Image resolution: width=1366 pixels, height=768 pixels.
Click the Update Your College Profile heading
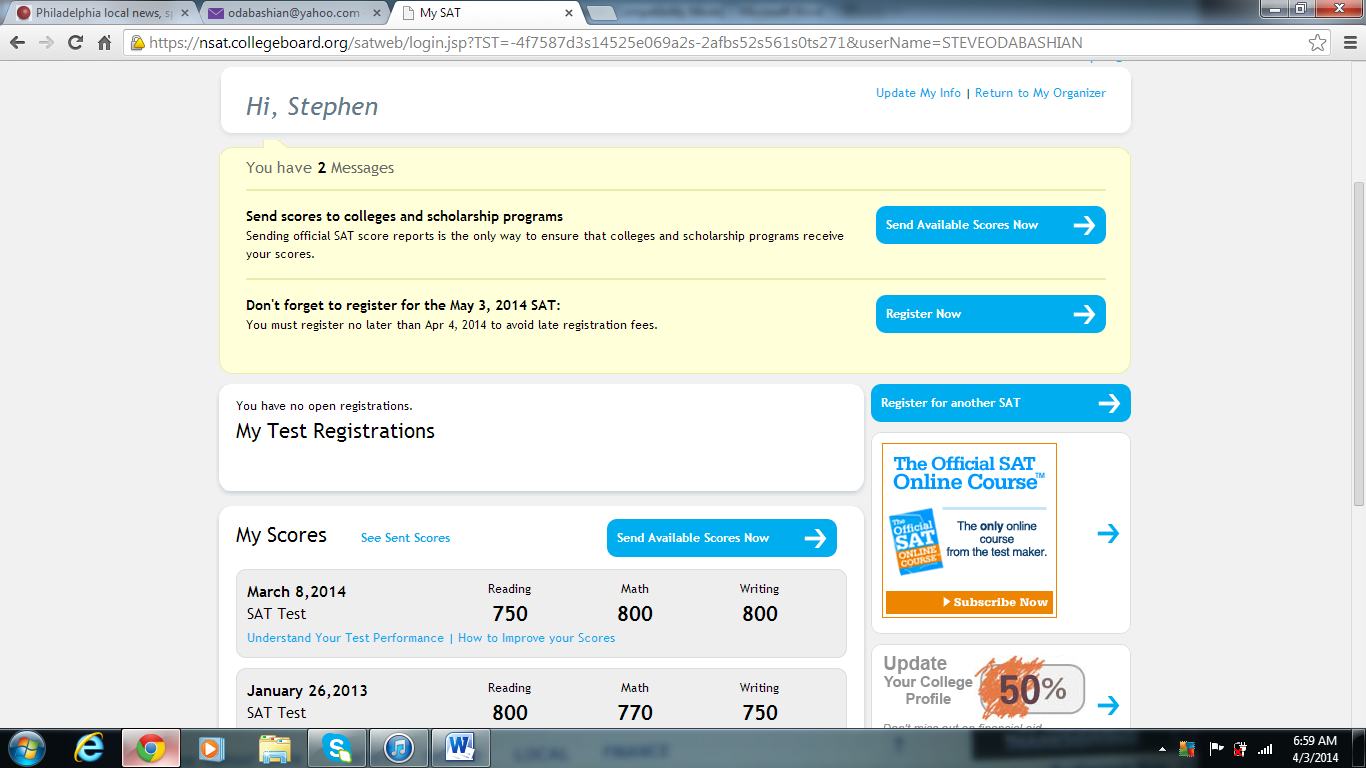point(928,681)
